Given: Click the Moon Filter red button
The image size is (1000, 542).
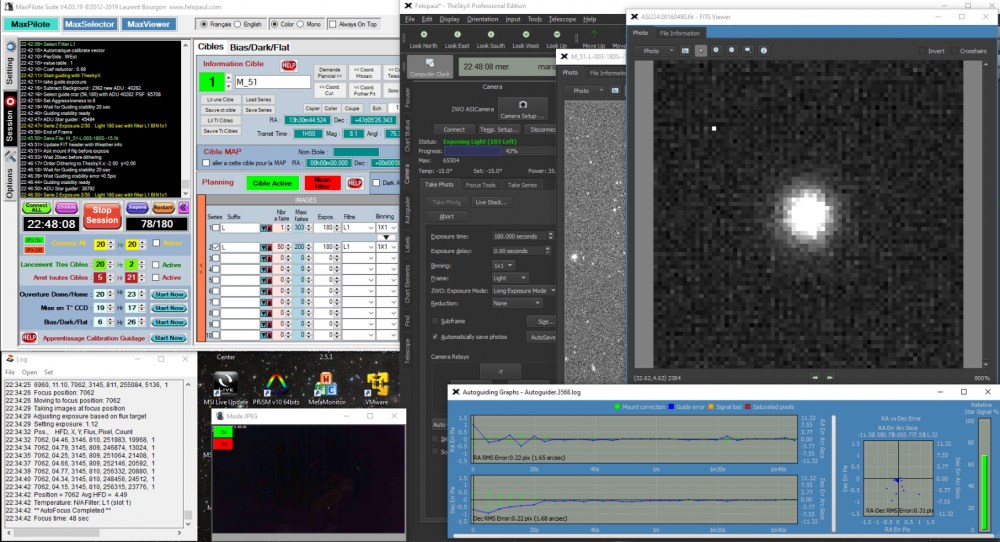Looking at the screenshot, I should (322, 183).
